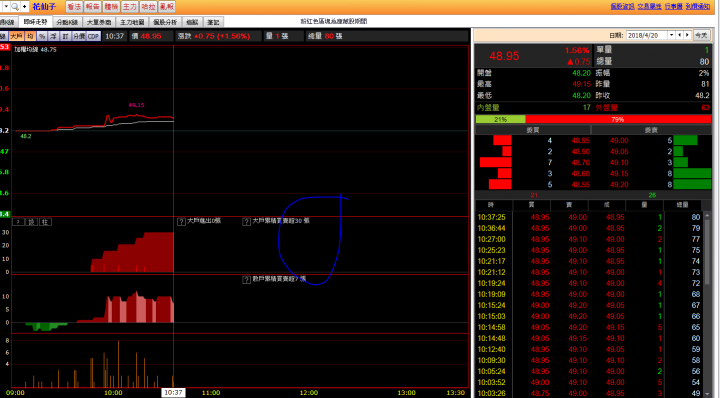Click the date field showing 2018/4/20
Viewport: 720px width, 398px height.
click(x=647, y=35)
